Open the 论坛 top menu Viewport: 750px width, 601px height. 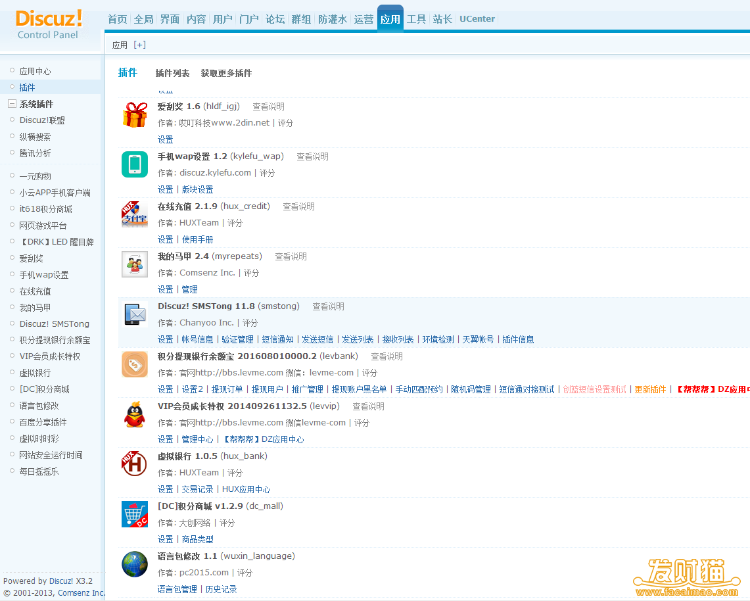pos(275,19)
